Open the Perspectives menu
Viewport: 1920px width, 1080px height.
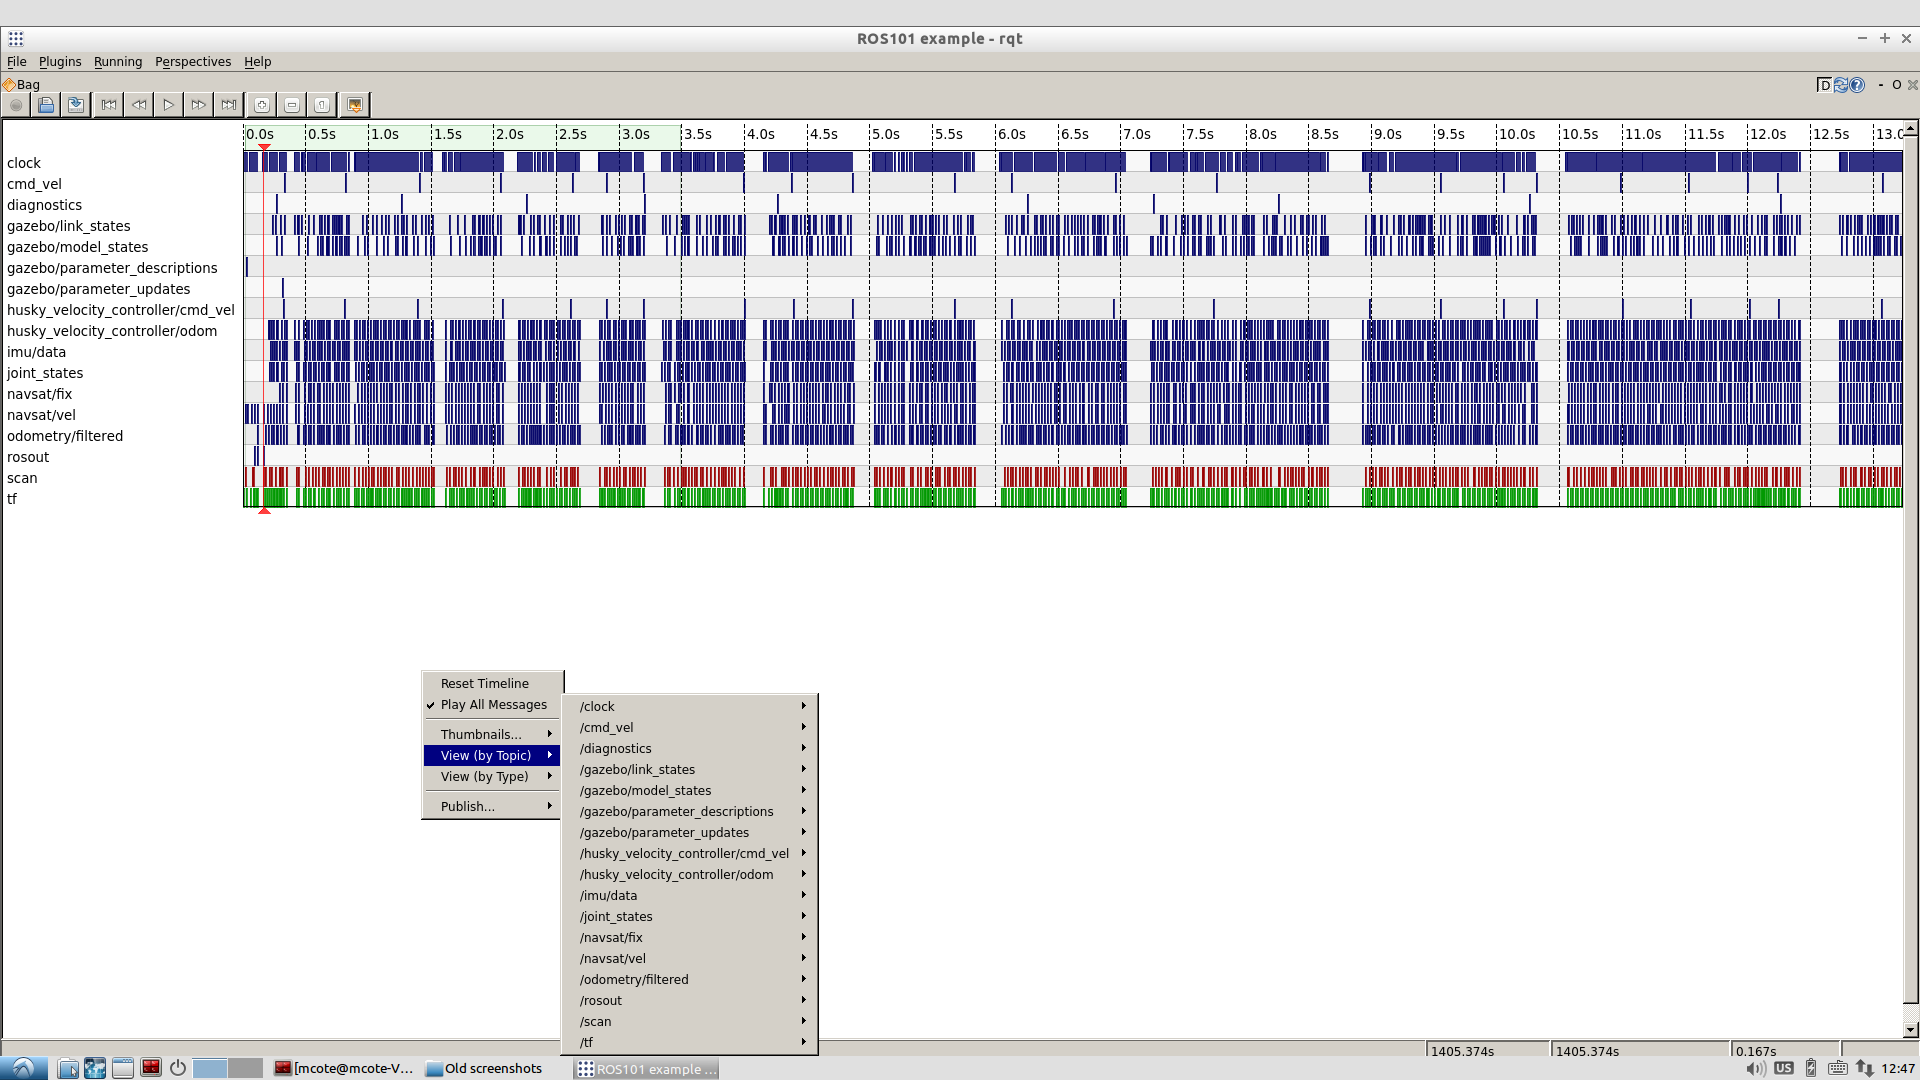(192, 62)
